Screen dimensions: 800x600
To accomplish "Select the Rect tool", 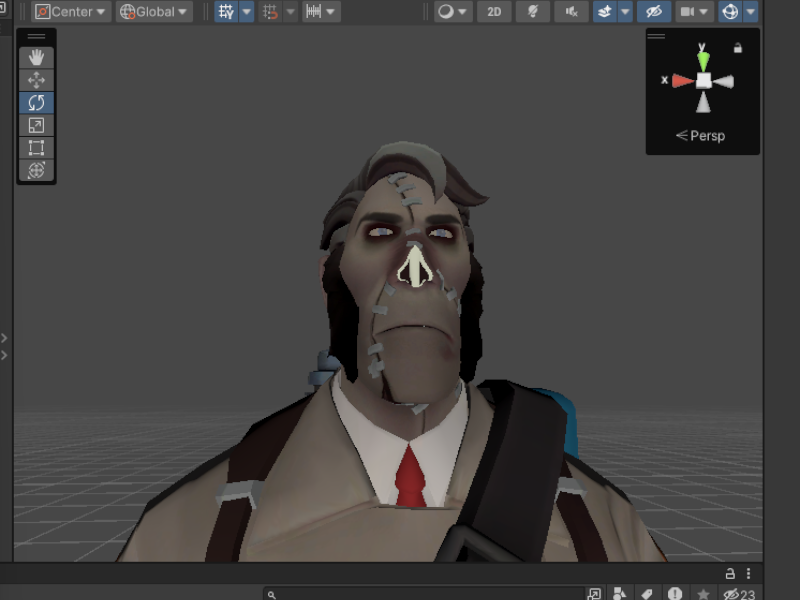I will [x=36, y=147].
